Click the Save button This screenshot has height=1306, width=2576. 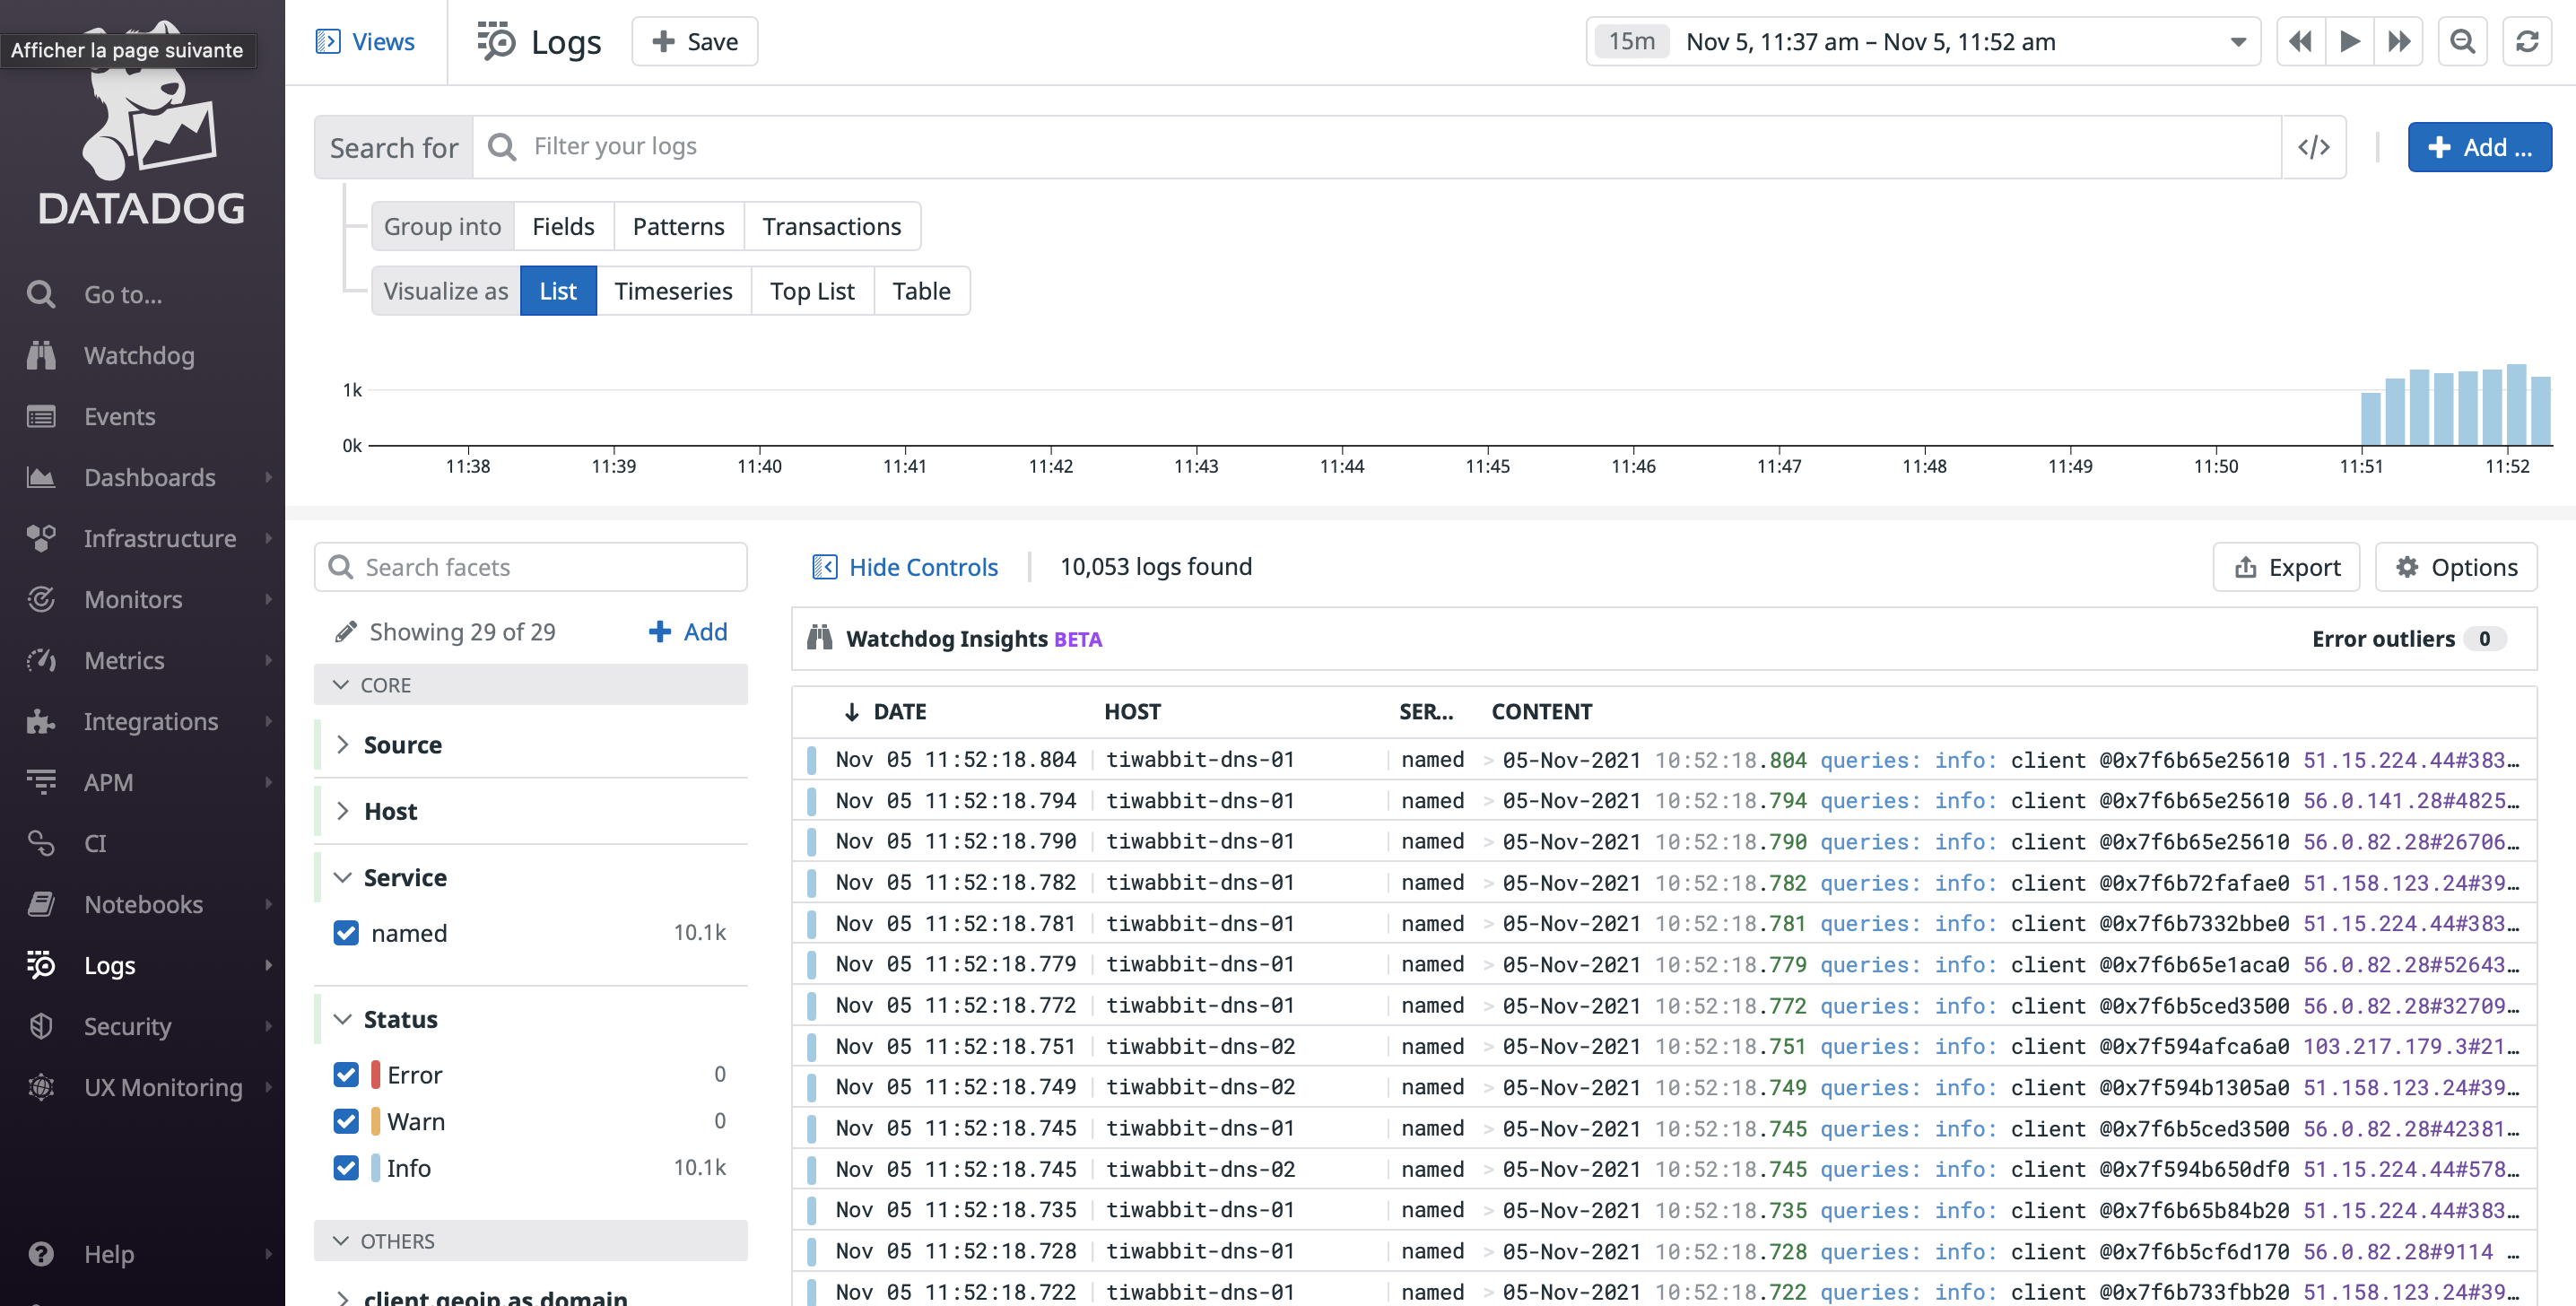point(695,42)
